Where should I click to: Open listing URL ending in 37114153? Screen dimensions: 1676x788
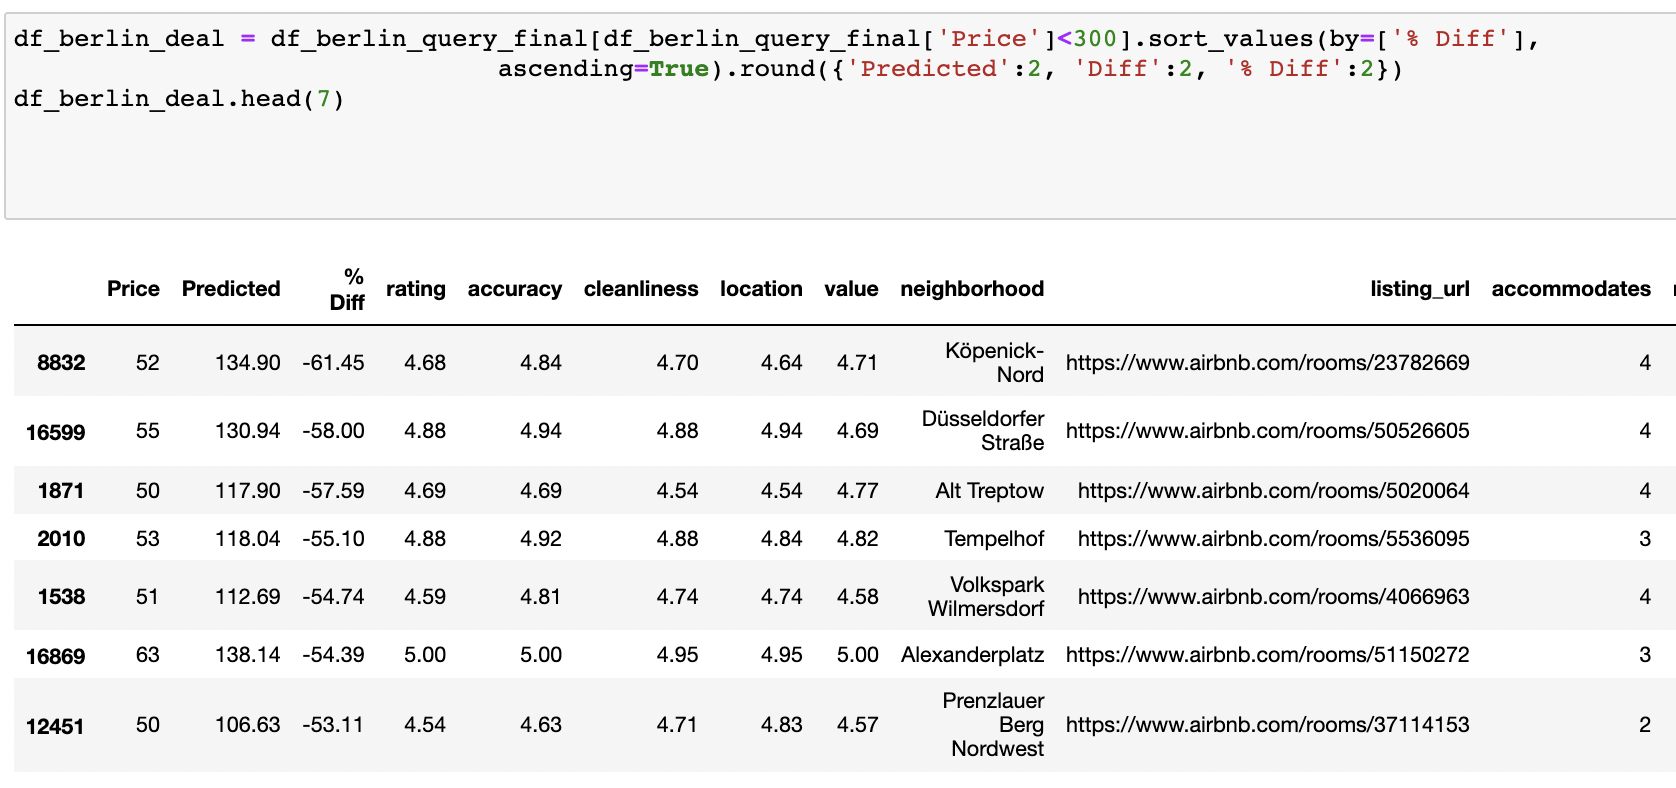click(1267, 725)
